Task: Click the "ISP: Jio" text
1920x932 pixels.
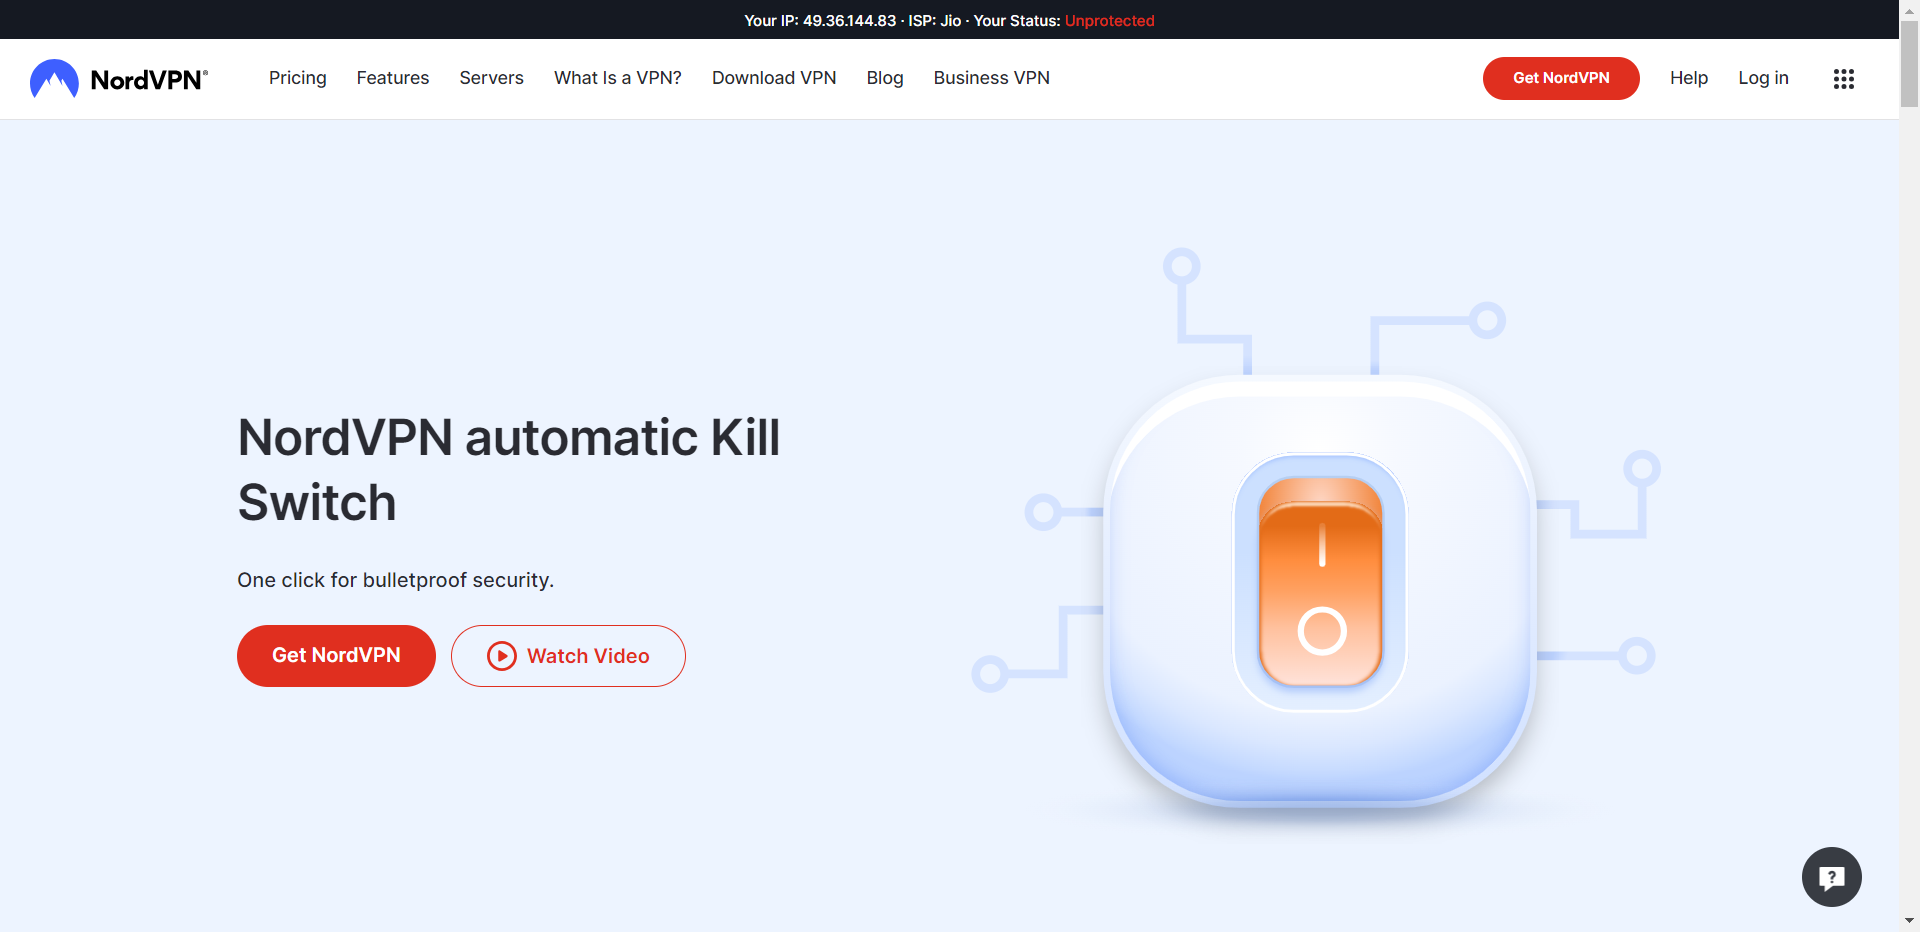Action: 935,20
